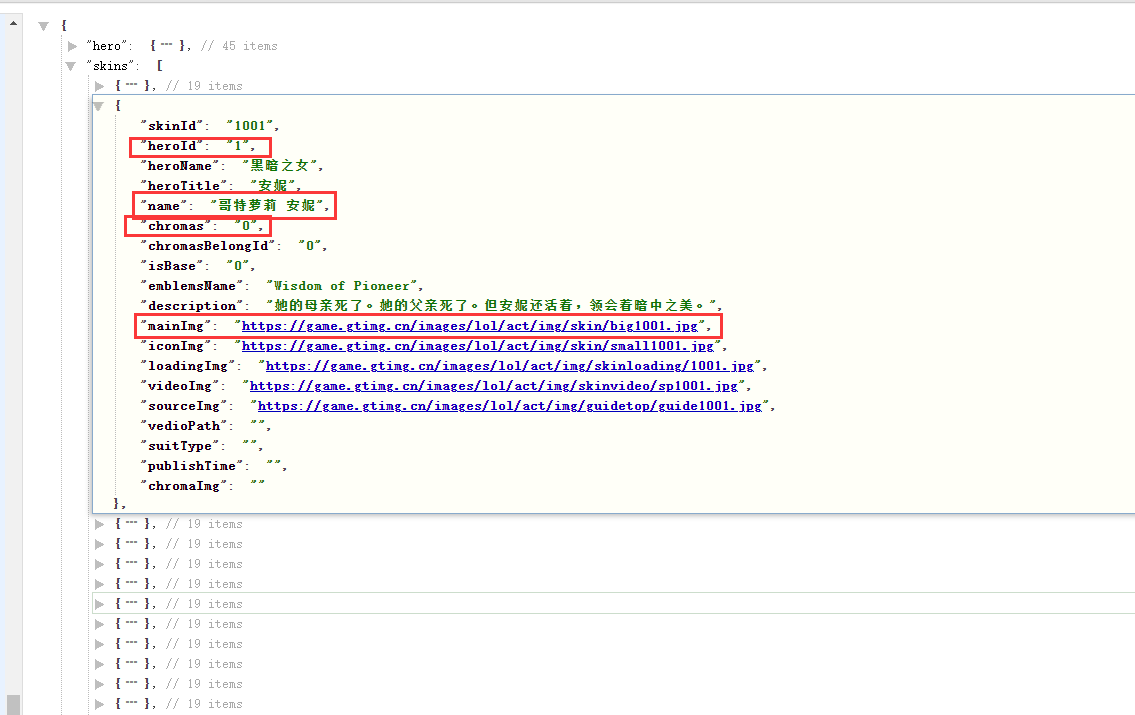Select the "// 45 items" comment
1135x715 pixels.
[x=240, y=46]
